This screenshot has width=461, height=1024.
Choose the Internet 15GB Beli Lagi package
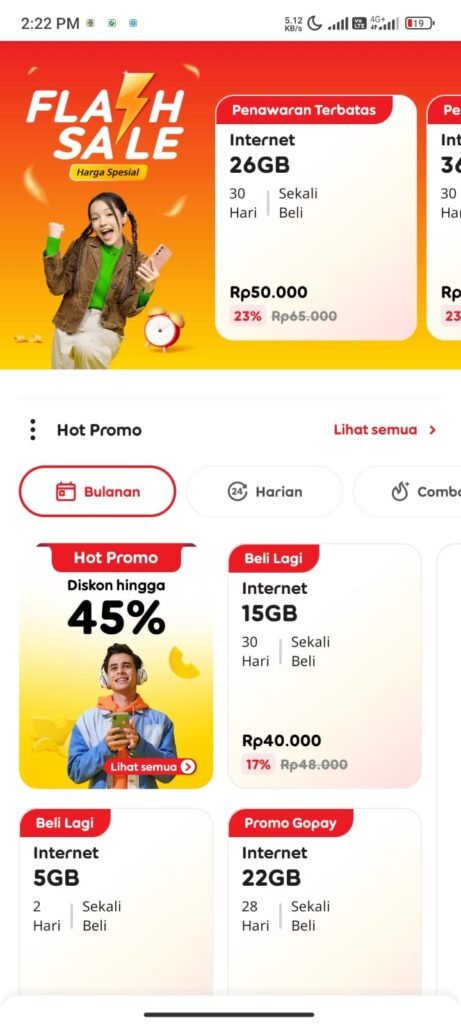(325, 666)
